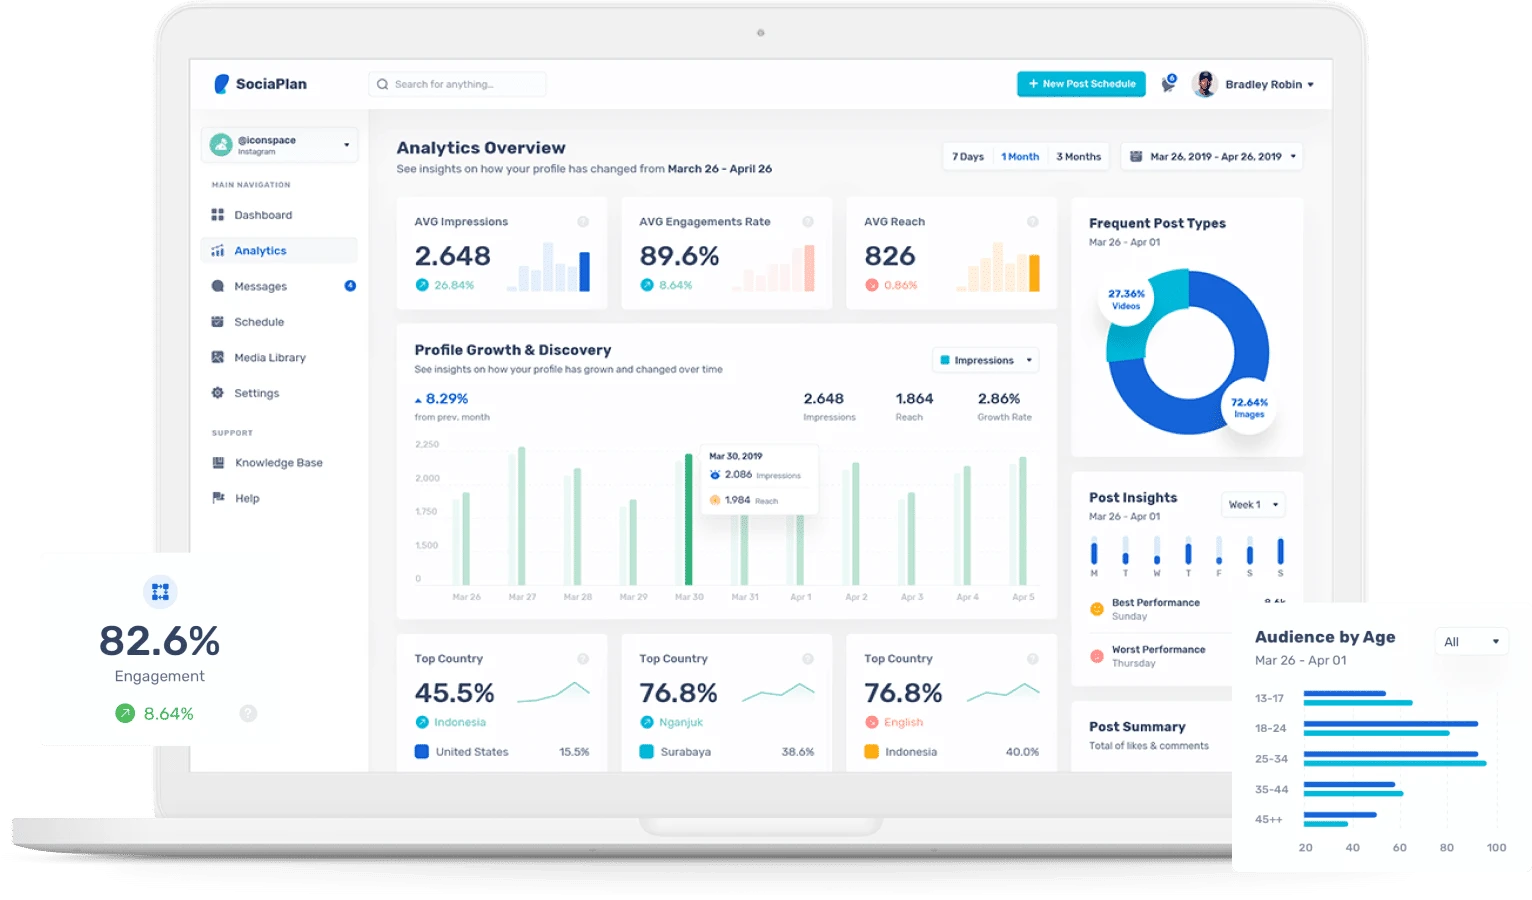Select the 7 Days time range
1532x900 pixels.
point(967,157)
